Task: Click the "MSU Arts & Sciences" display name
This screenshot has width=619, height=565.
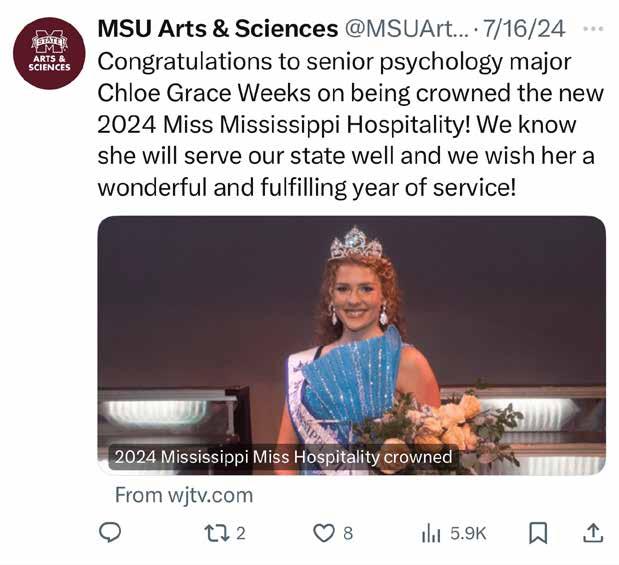Action: 217,29
